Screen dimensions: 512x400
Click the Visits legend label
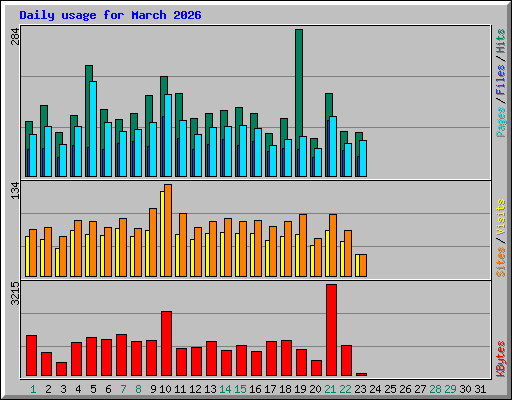[501, 218]
